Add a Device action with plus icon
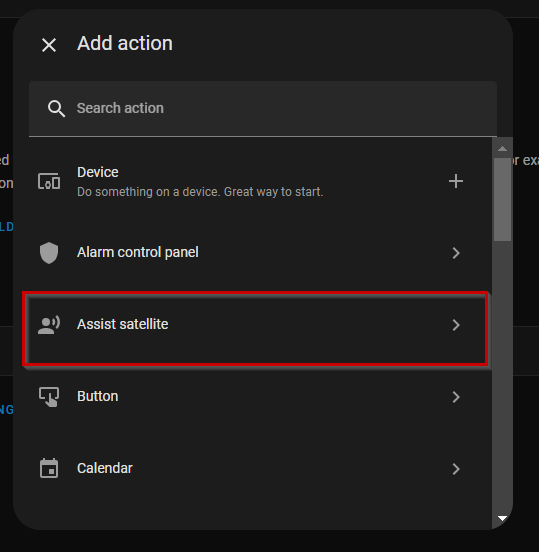The height and width of the screenshot is (552, 539). [x=456, y=181]
